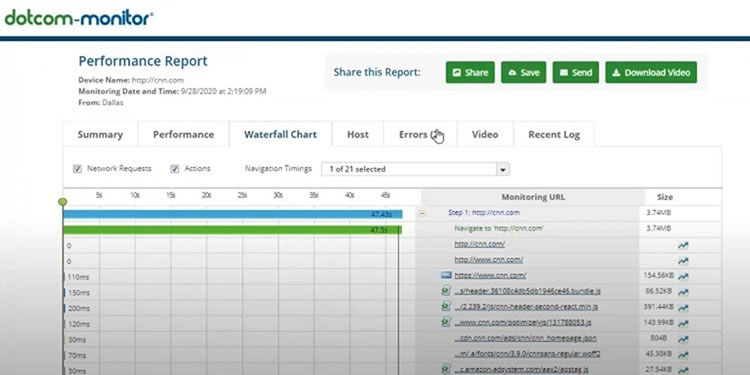Open chart icon beside 391.44KB size
The width and height of the screenshot is (750, 375).
click(x=683, y=308)
